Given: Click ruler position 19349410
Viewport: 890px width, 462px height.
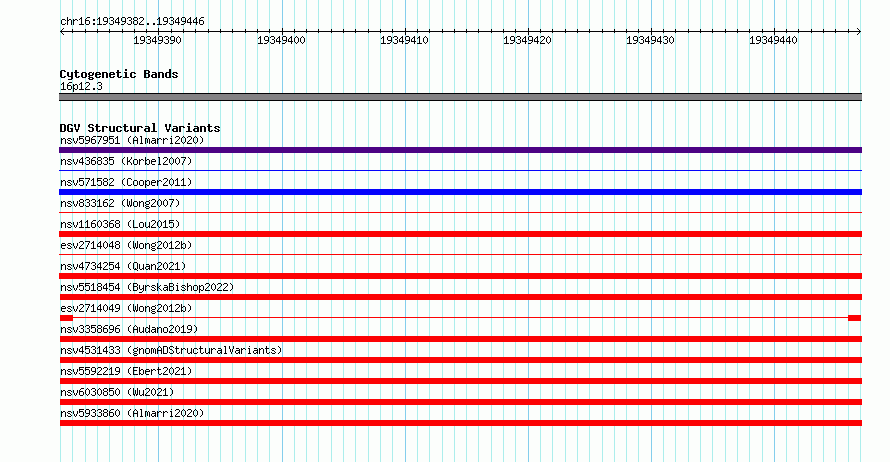Looking at the screenshot, I should [x=404, y=40].
